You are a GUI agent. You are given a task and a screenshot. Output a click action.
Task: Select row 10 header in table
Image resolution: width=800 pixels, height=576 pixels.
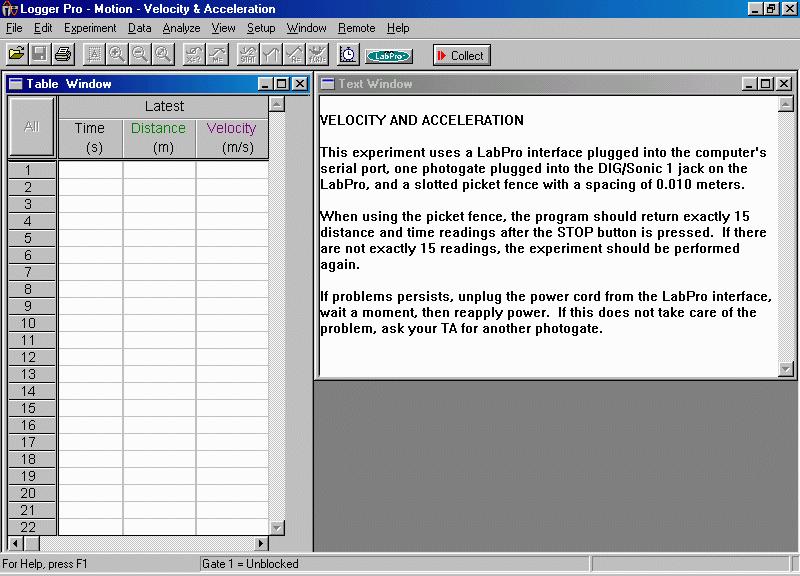point(32,323)
